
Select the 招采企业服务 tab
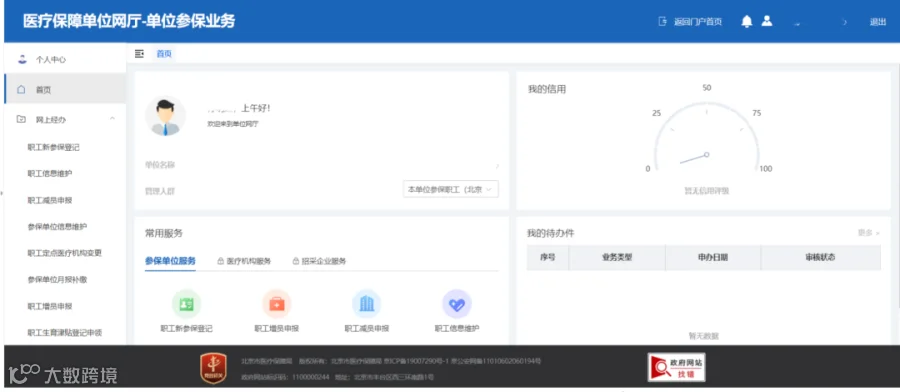point(324,261)
